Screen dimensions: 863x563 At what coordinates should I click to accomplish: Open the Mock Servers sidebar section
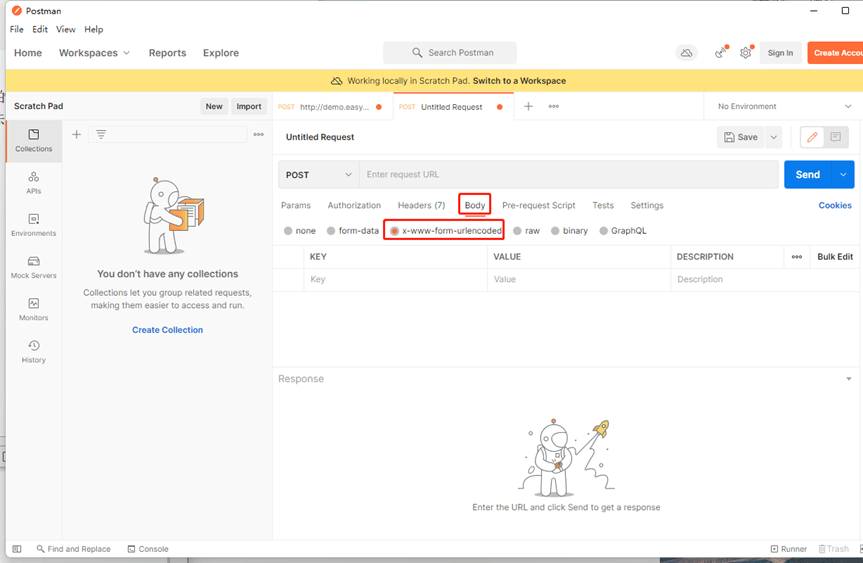(x=34, y=267)
